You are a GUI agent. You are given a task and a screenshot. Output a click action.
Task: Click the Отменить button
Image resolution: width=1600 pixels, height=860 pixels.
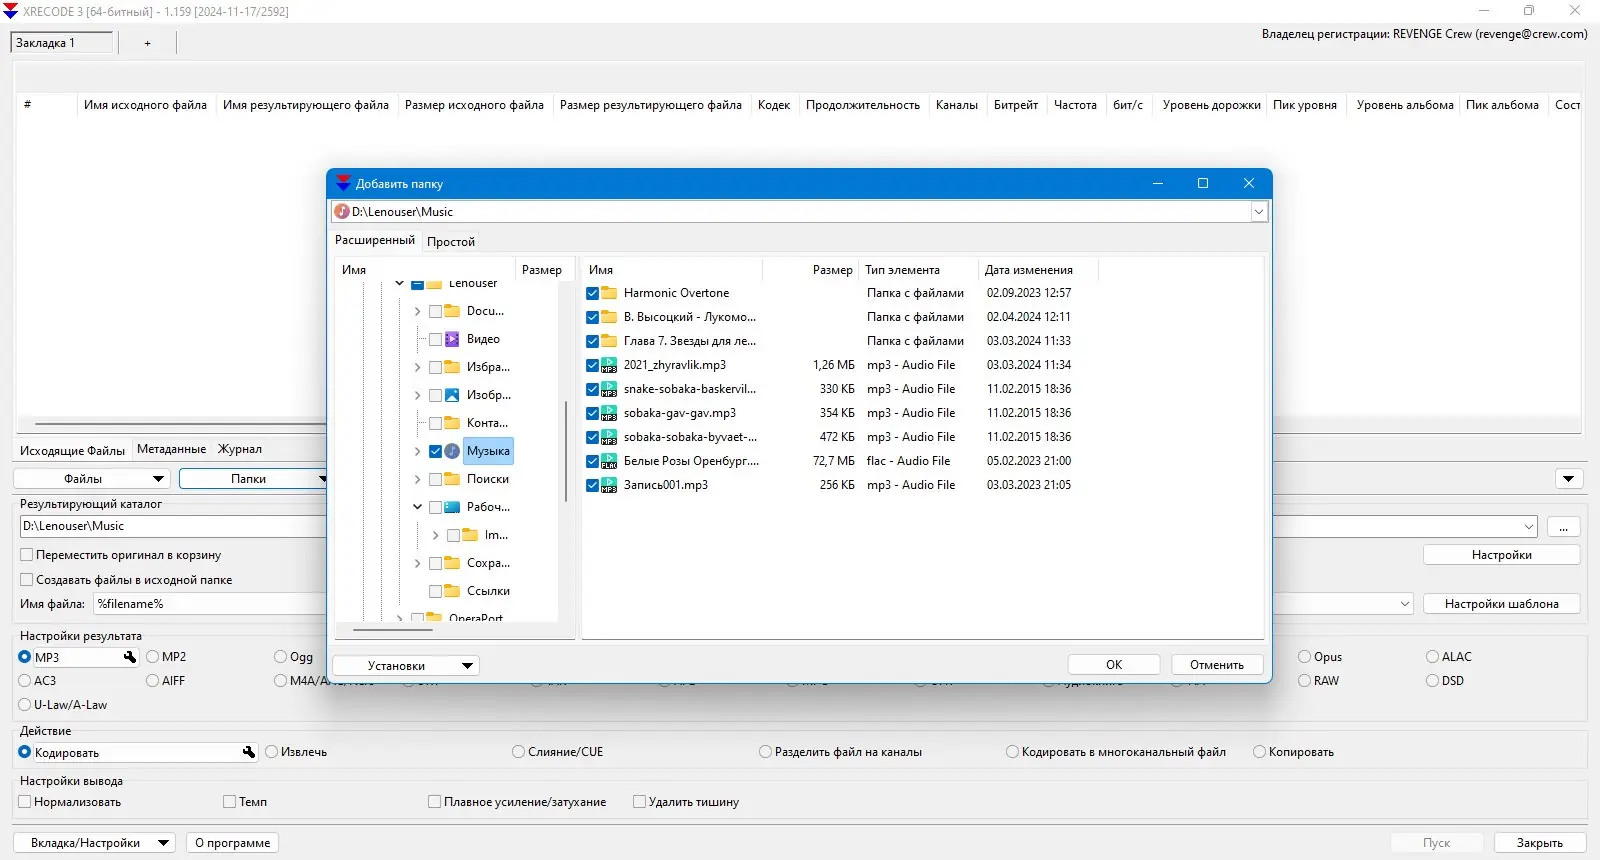(1217, 665)
